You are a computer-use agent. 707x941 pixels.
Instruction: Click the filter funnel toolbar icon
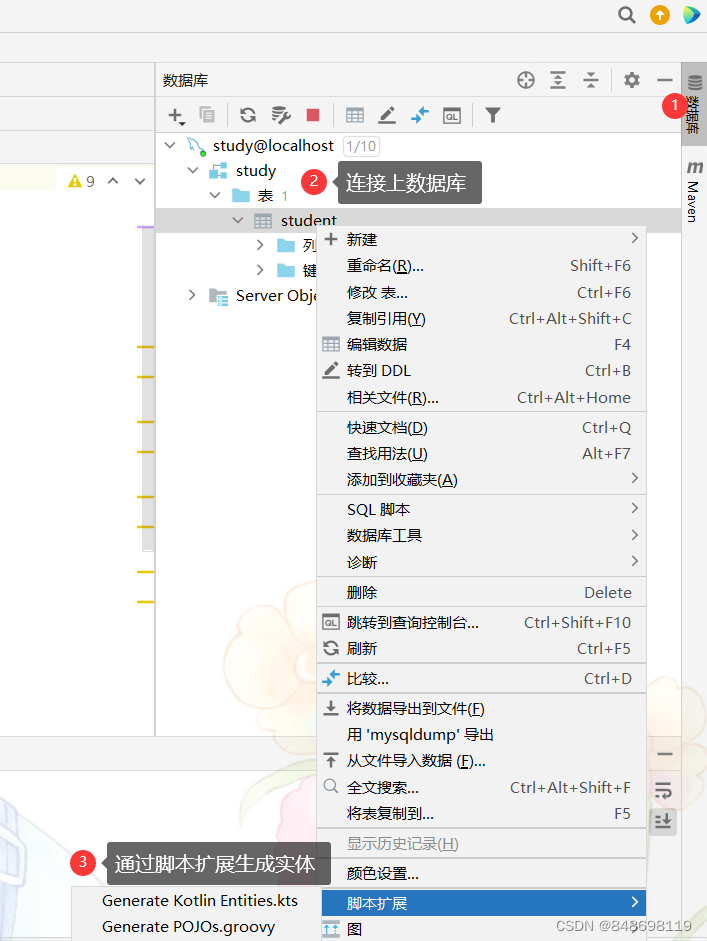tap(493, 115)
